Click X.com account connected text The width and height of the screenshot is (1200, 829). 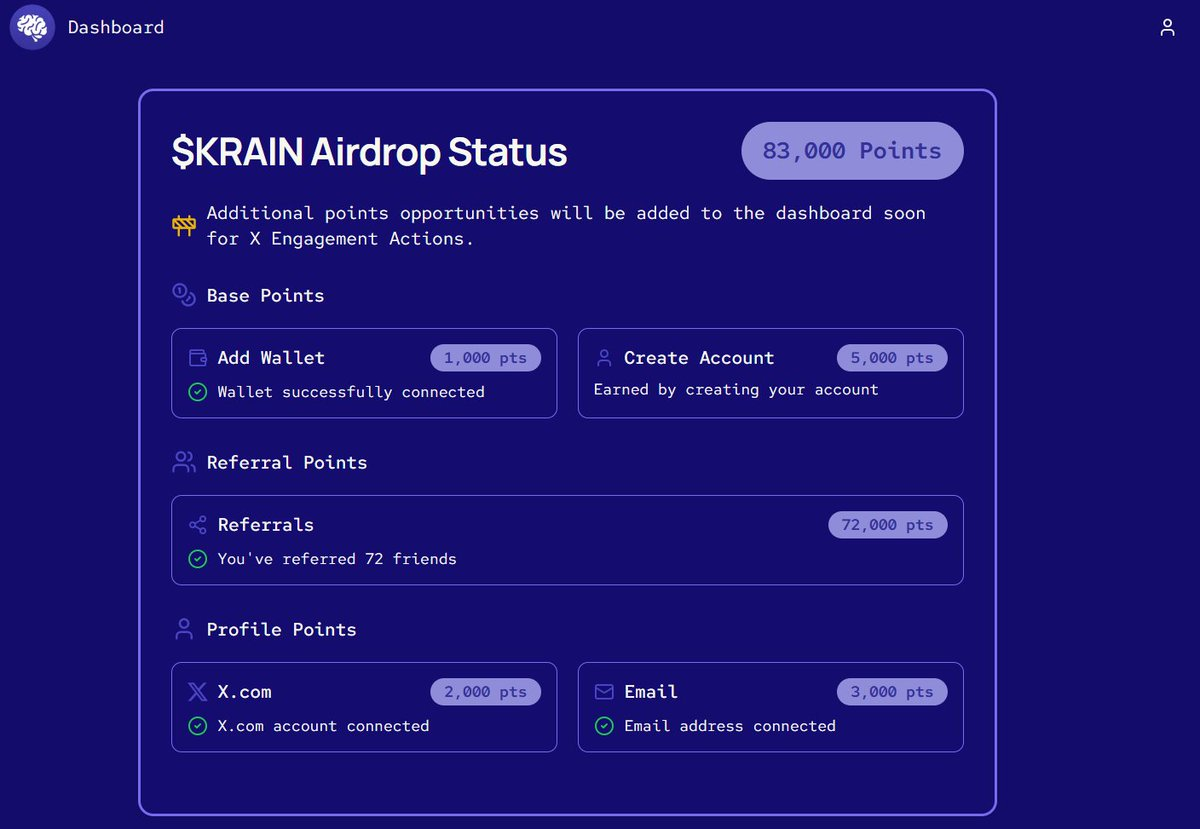click(323, 726)
